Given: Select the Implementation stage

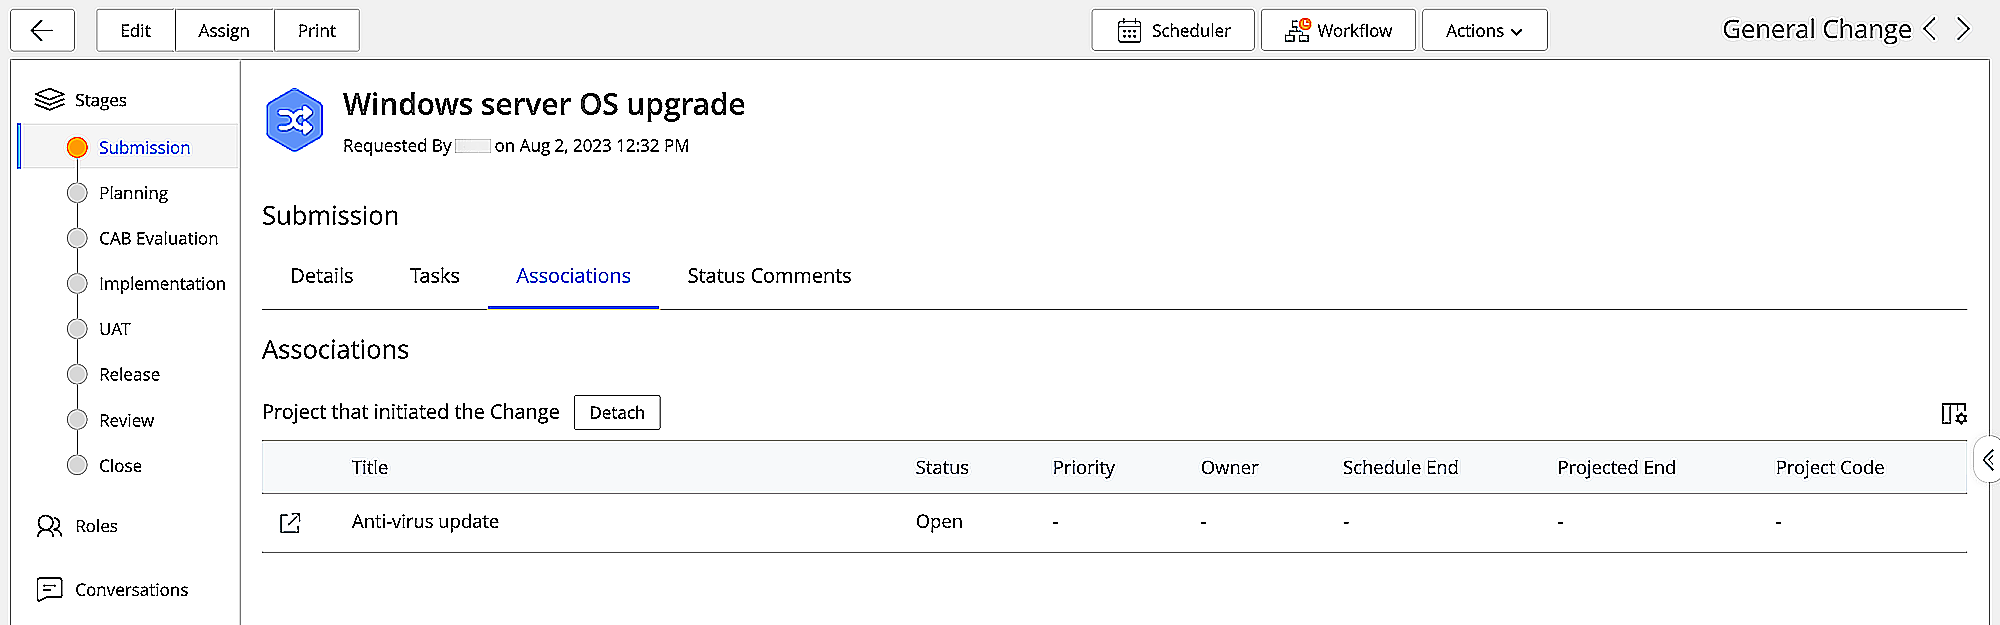Looking at the screenshot, I should click(x=161, y=284).
